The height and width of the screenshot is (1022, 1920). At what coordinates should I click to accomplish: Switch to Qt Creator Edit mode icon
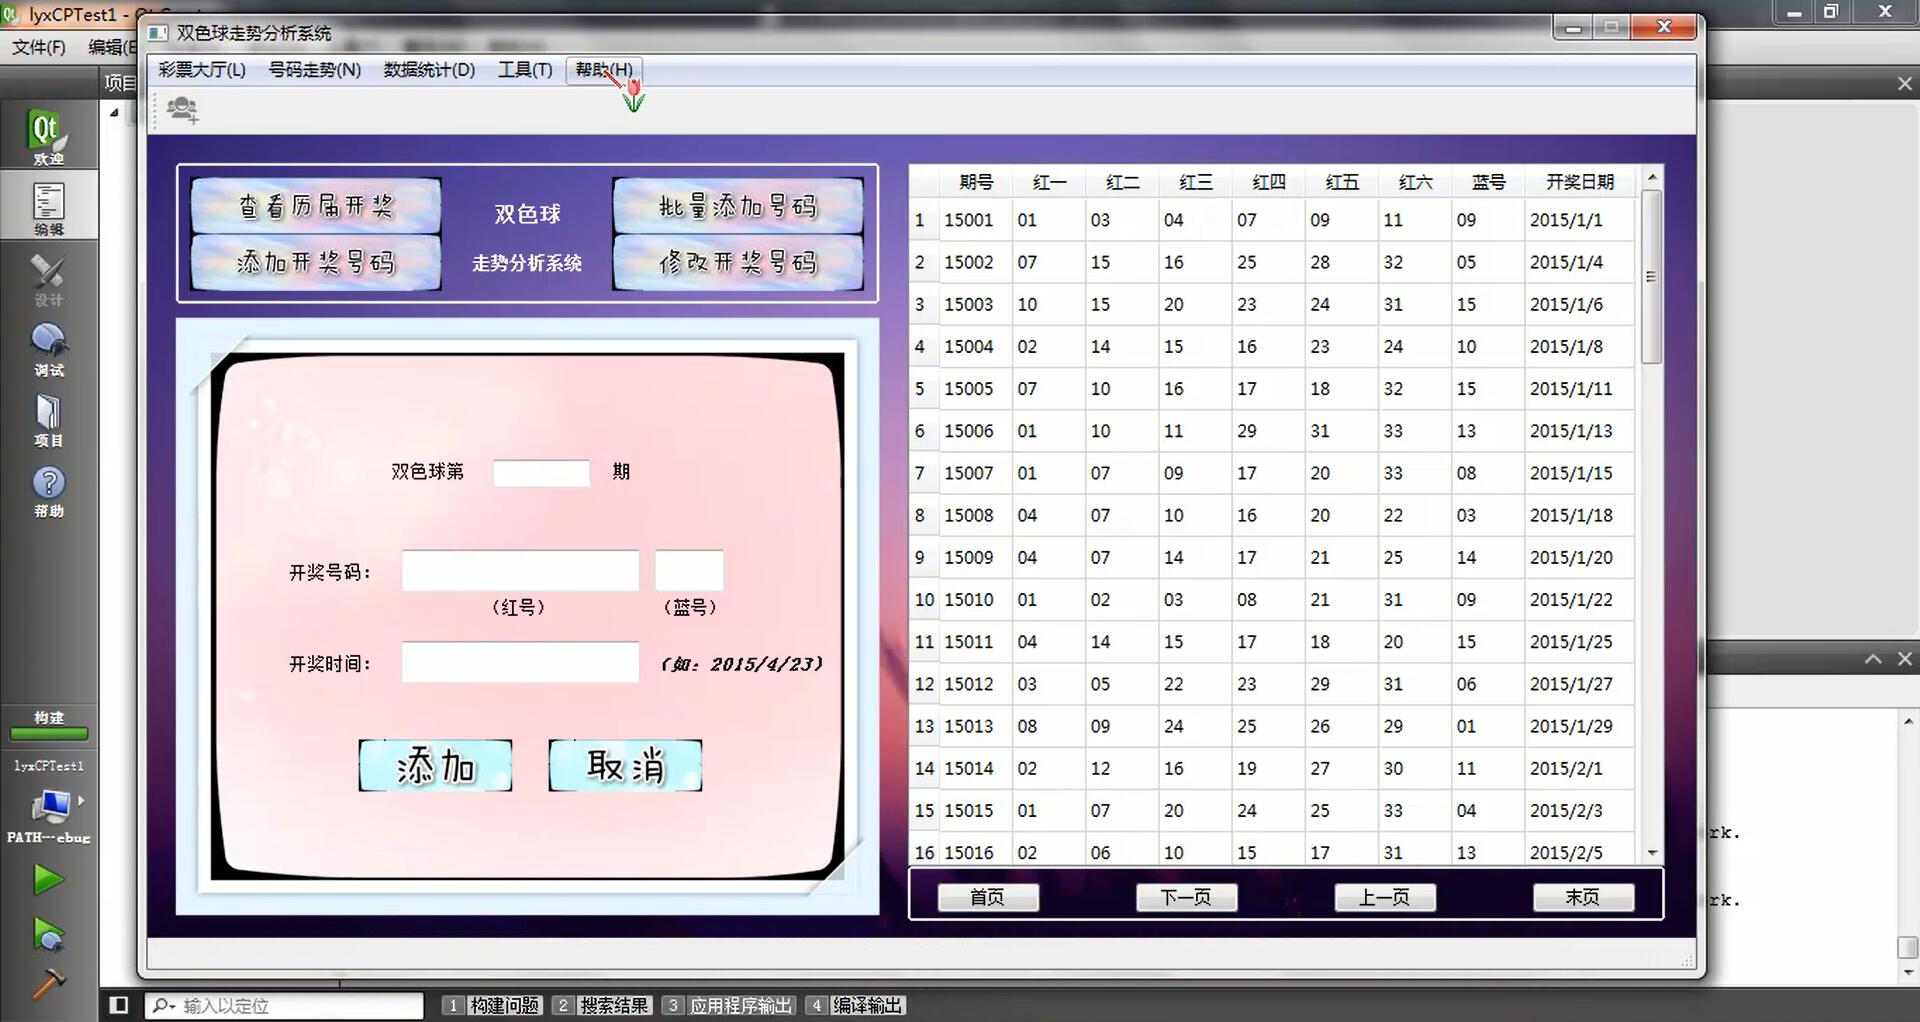pyautogui.click(x=48, y=208)
